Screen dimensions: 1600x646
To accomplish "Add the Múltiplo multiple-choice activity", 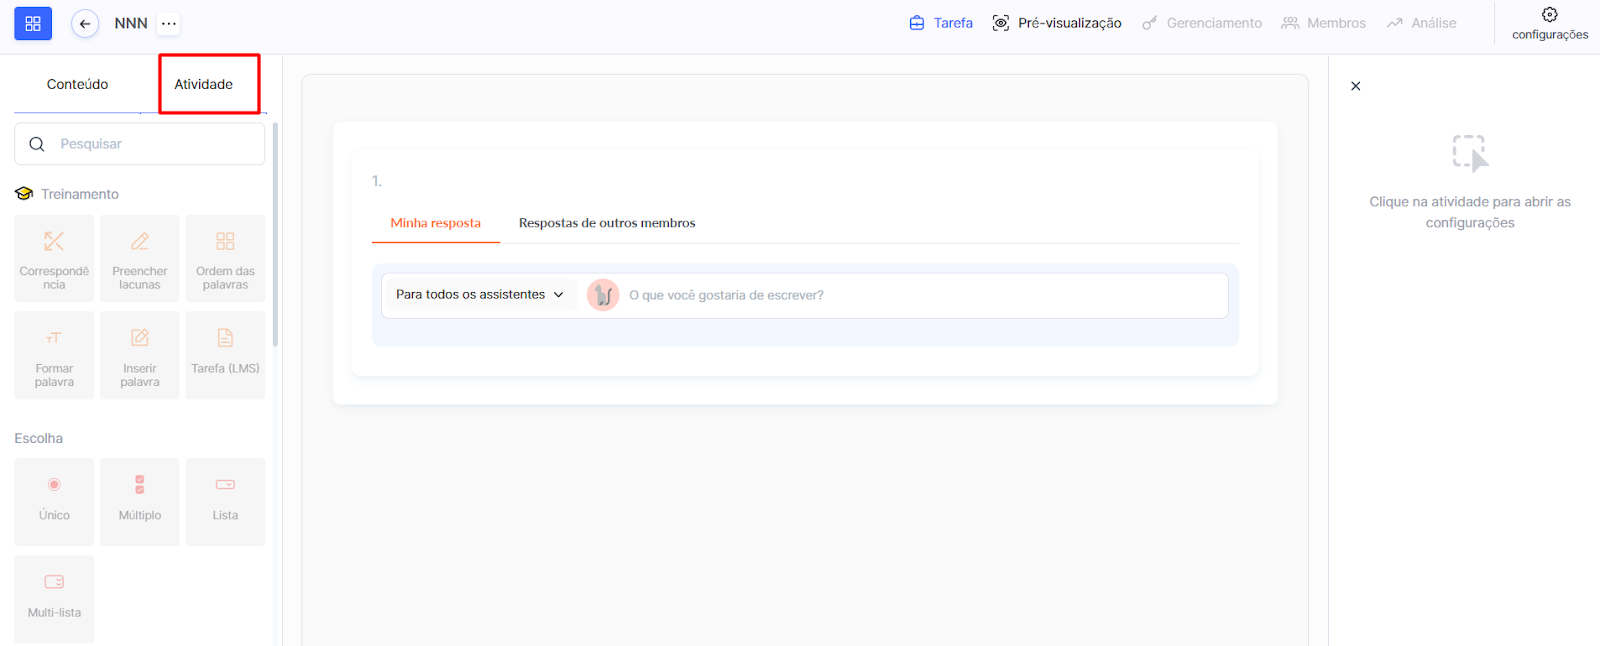I will click(x=140, y=501).
